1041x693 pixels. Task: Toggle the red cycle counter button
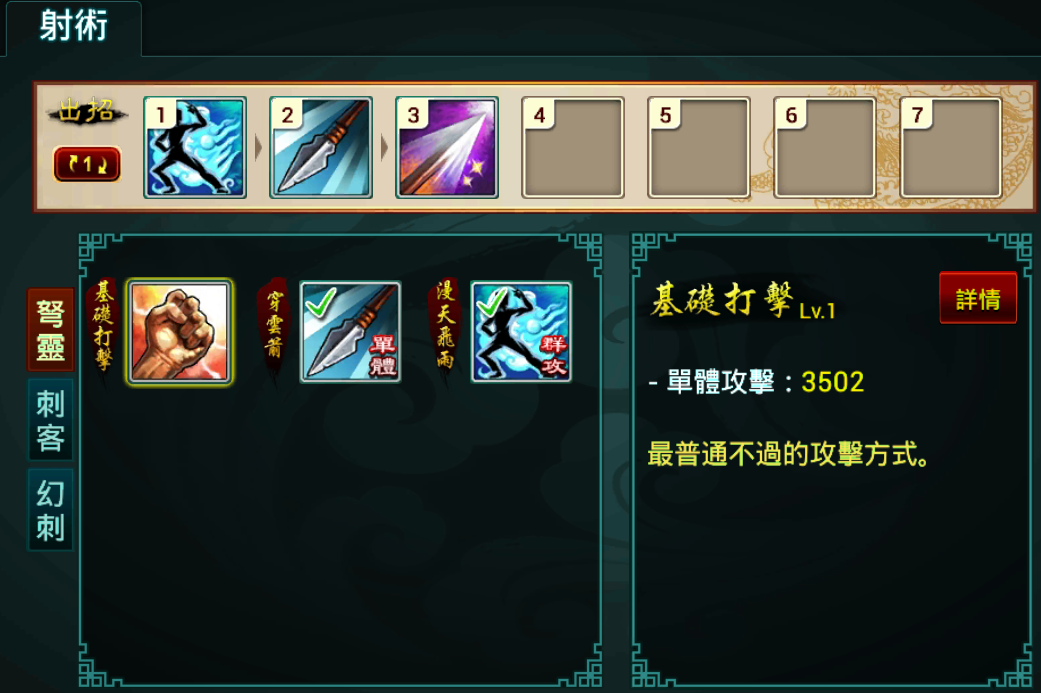point(87,164)
